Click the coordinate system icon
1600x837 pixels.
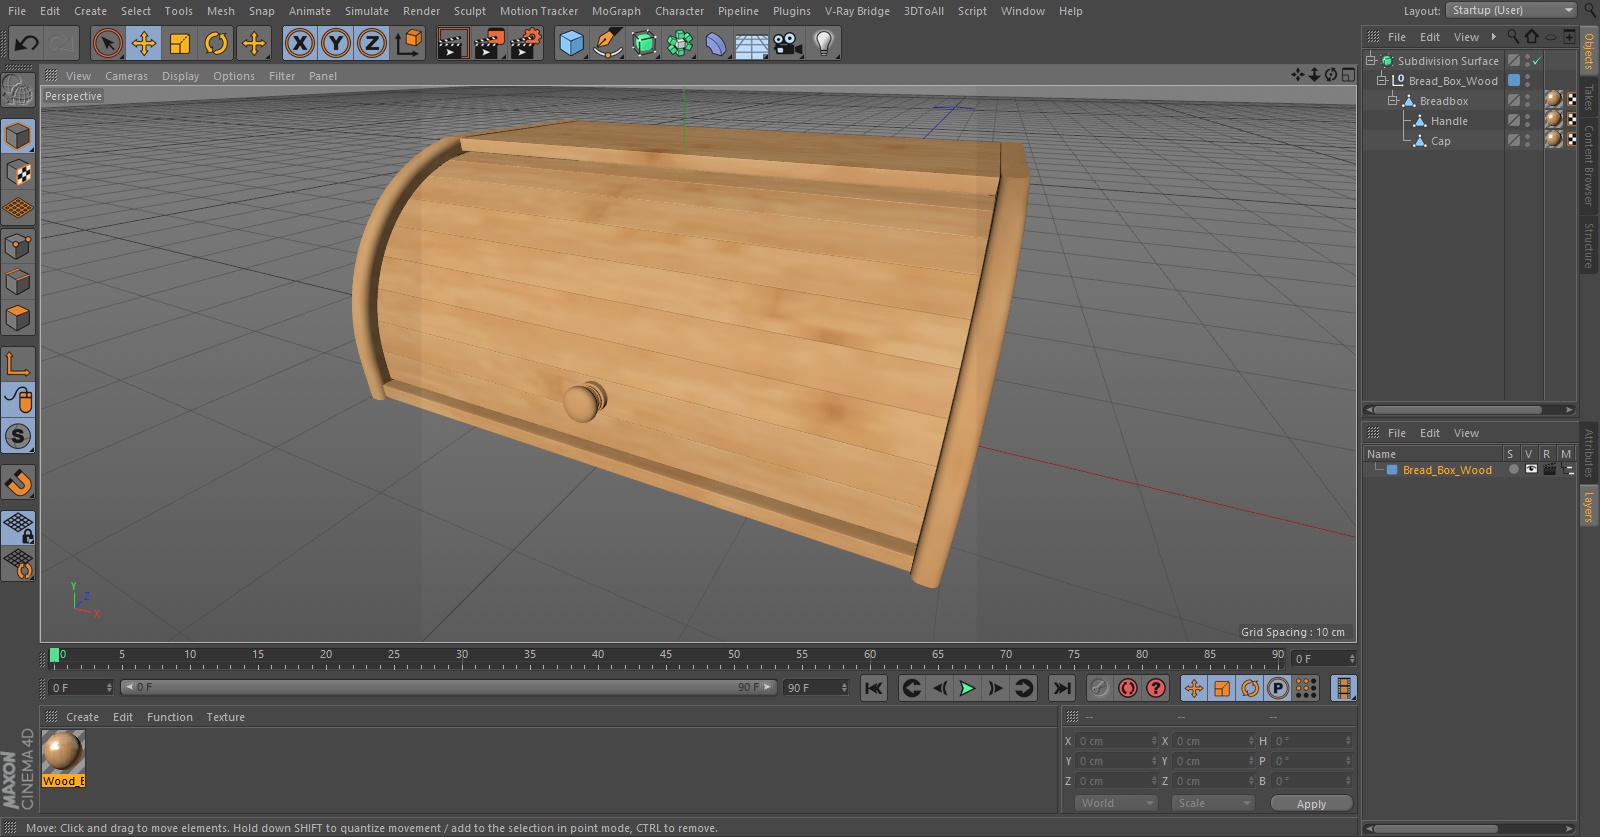pyautogui.click(x=409, y=43)
